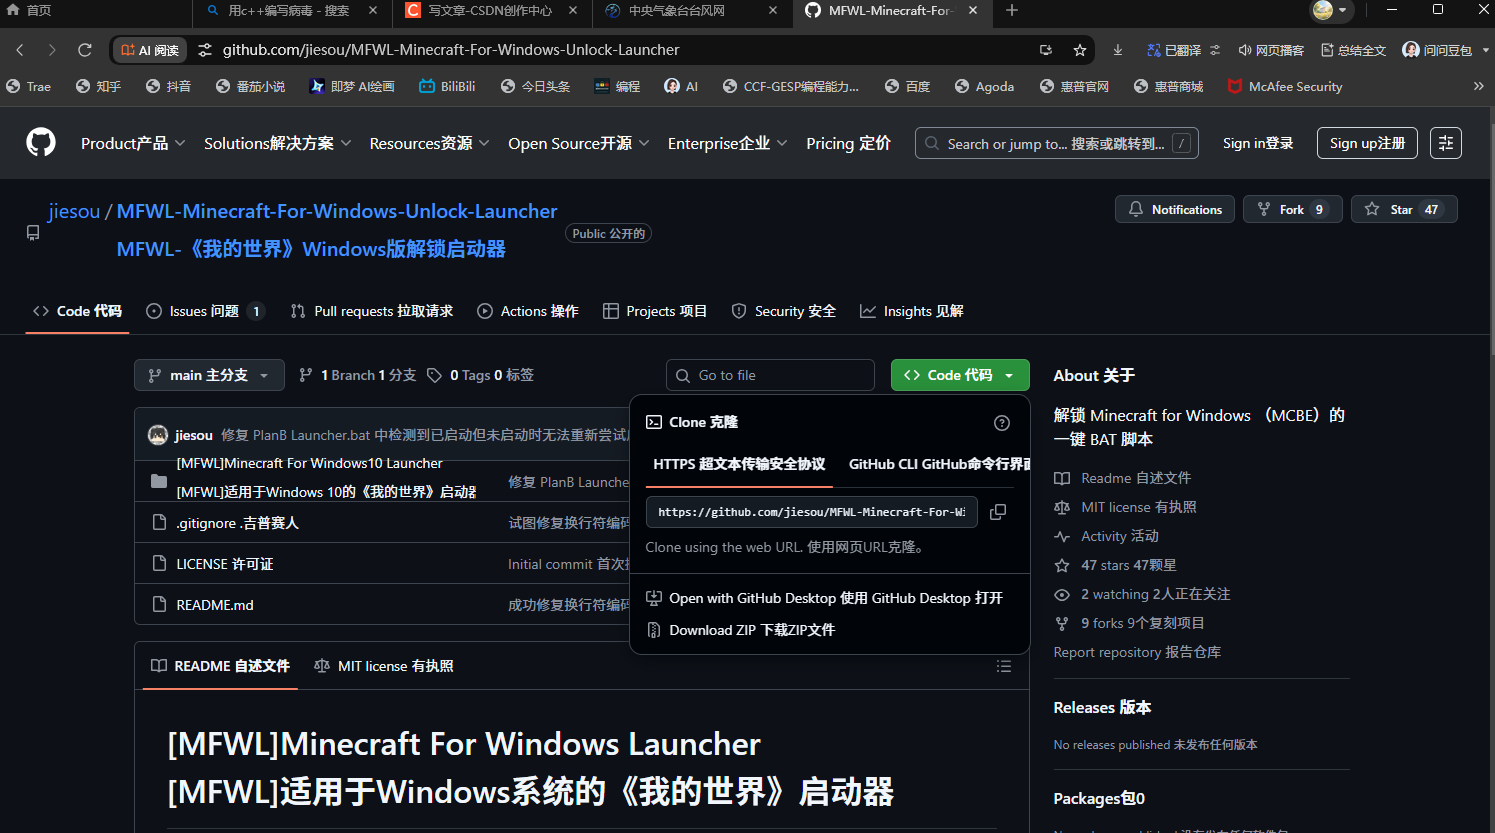Click the Sign up注册 button

(1366, 143)
